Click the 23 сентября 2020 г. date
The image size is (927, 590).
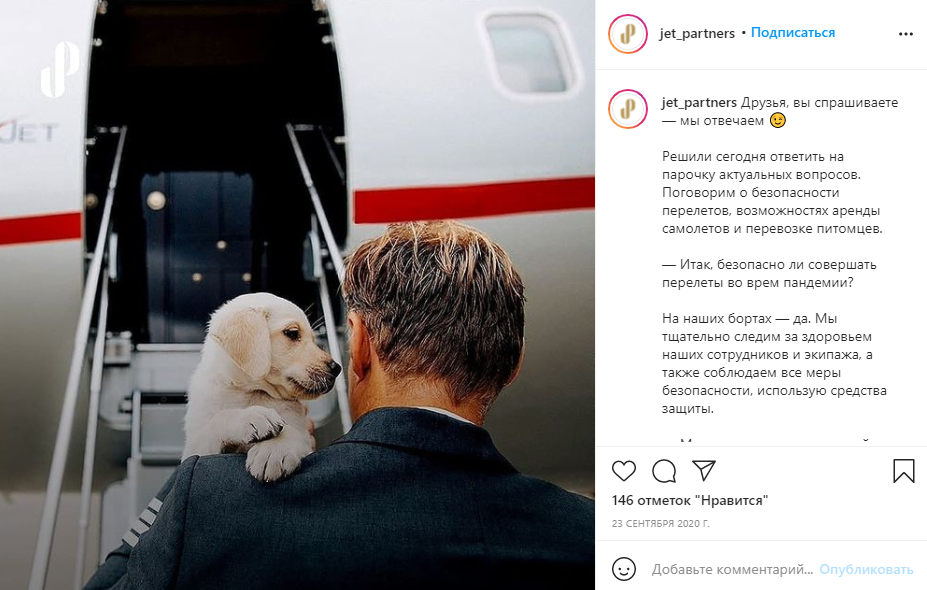[x=660, y=523]
